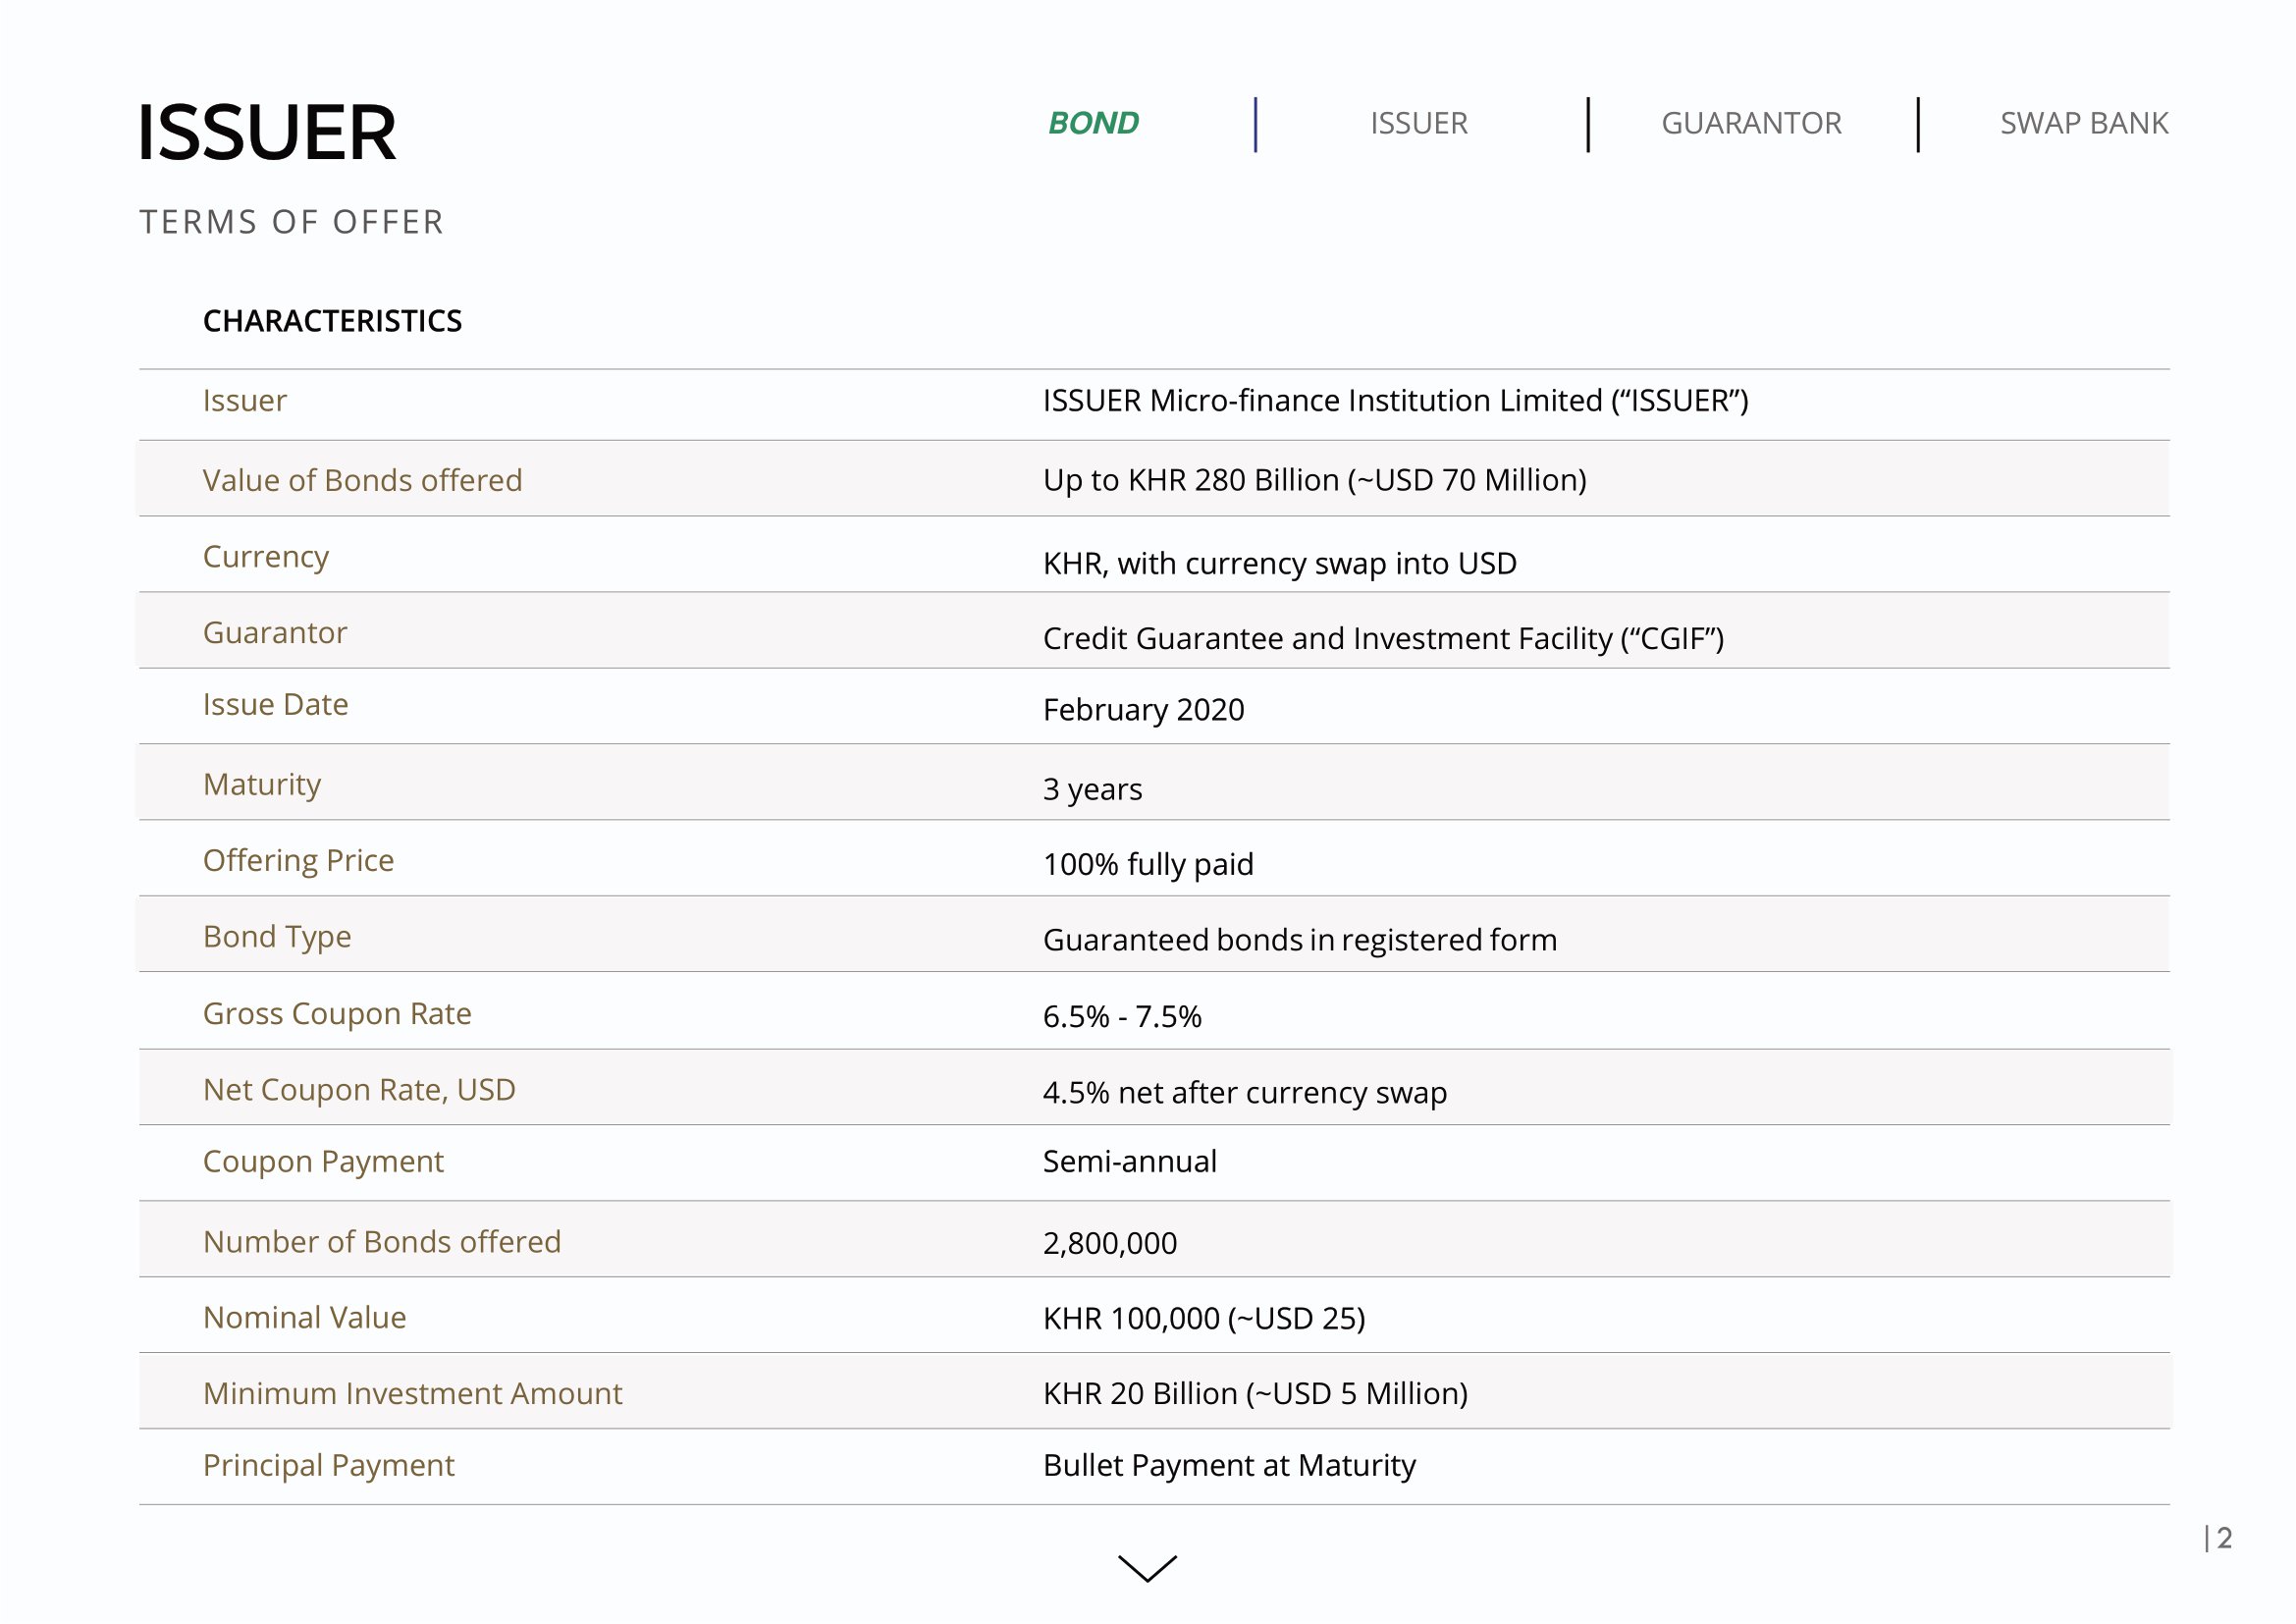This screenshot has width=2296, height=1624.
Task: Select the ISSUER Micro-finance Institution Limited text
Action: coord(1394,401)
